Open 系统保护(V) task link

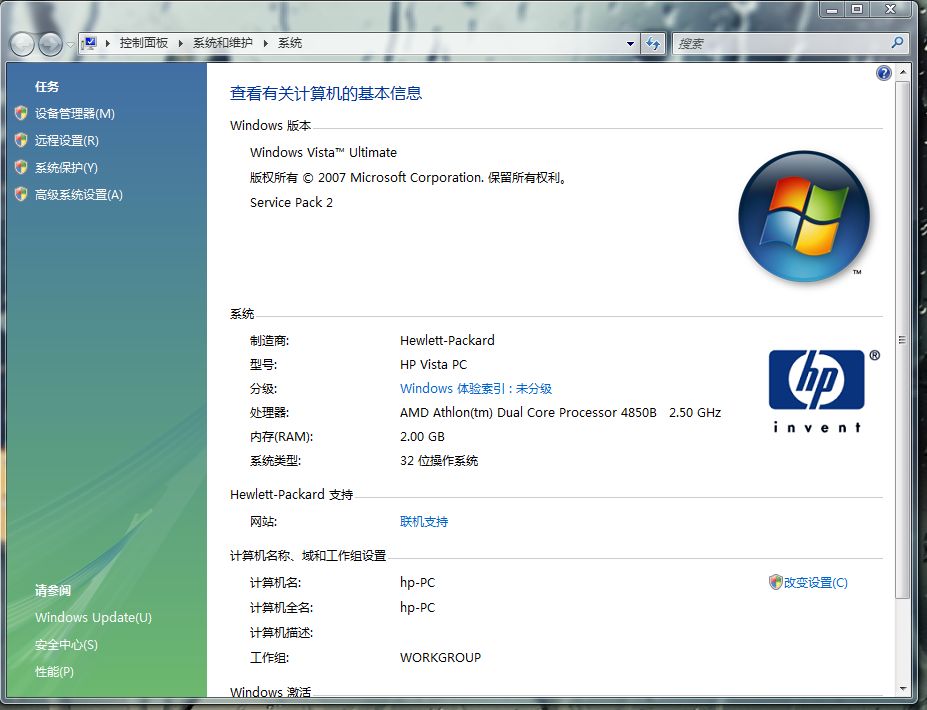click(x=66, y=168)
